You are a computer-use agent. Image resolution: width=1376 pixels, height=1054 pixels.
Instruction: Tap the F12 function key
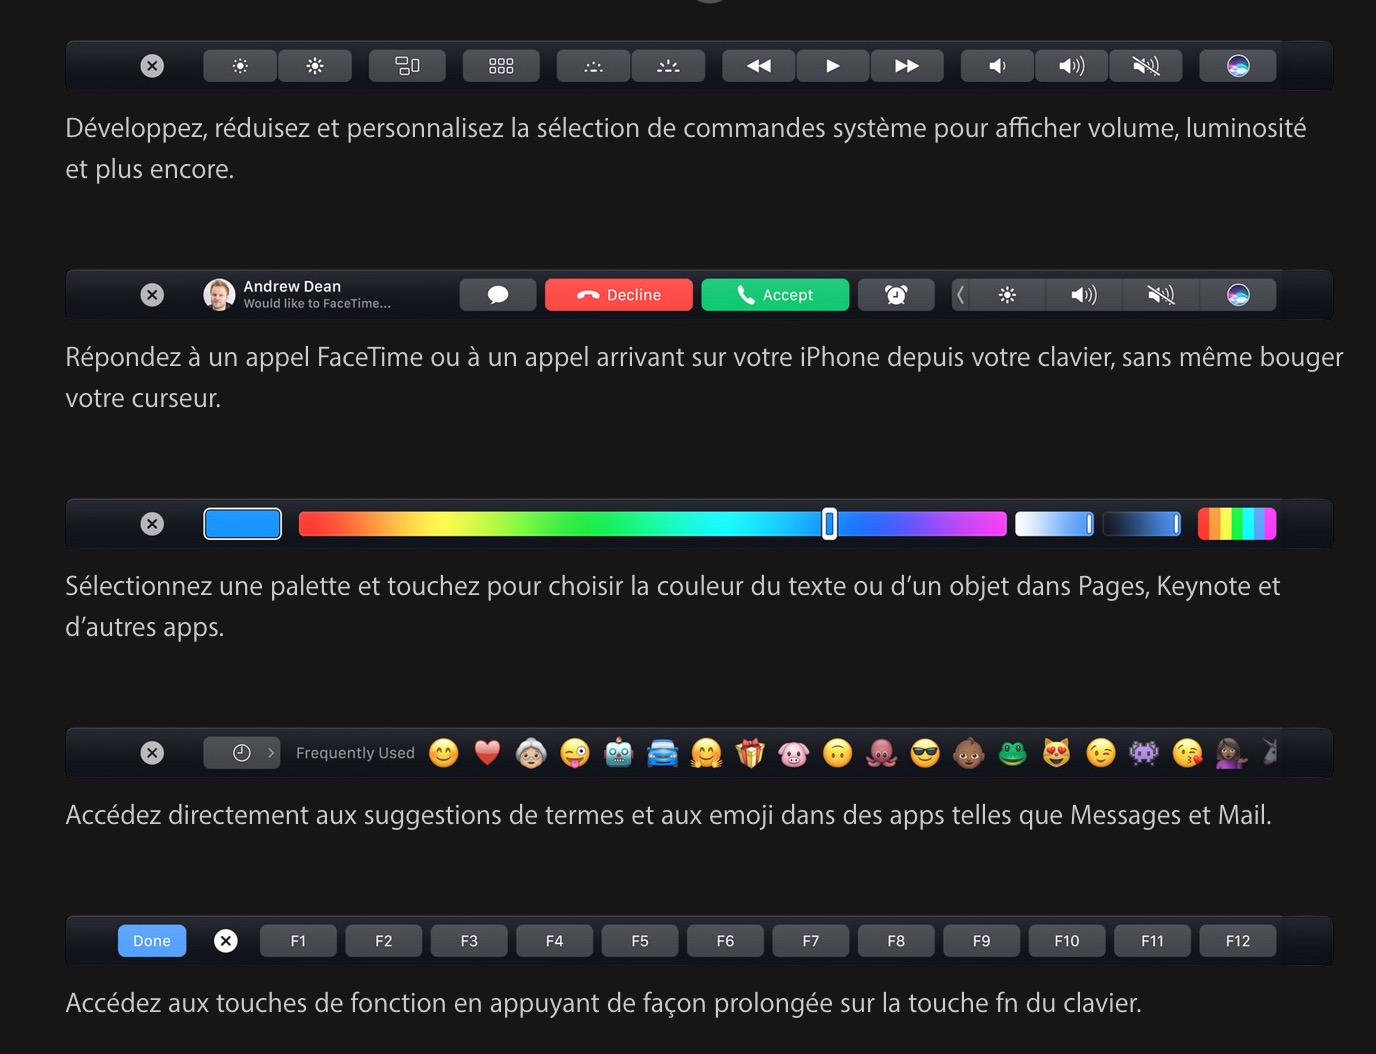(x=1238, y=941)
